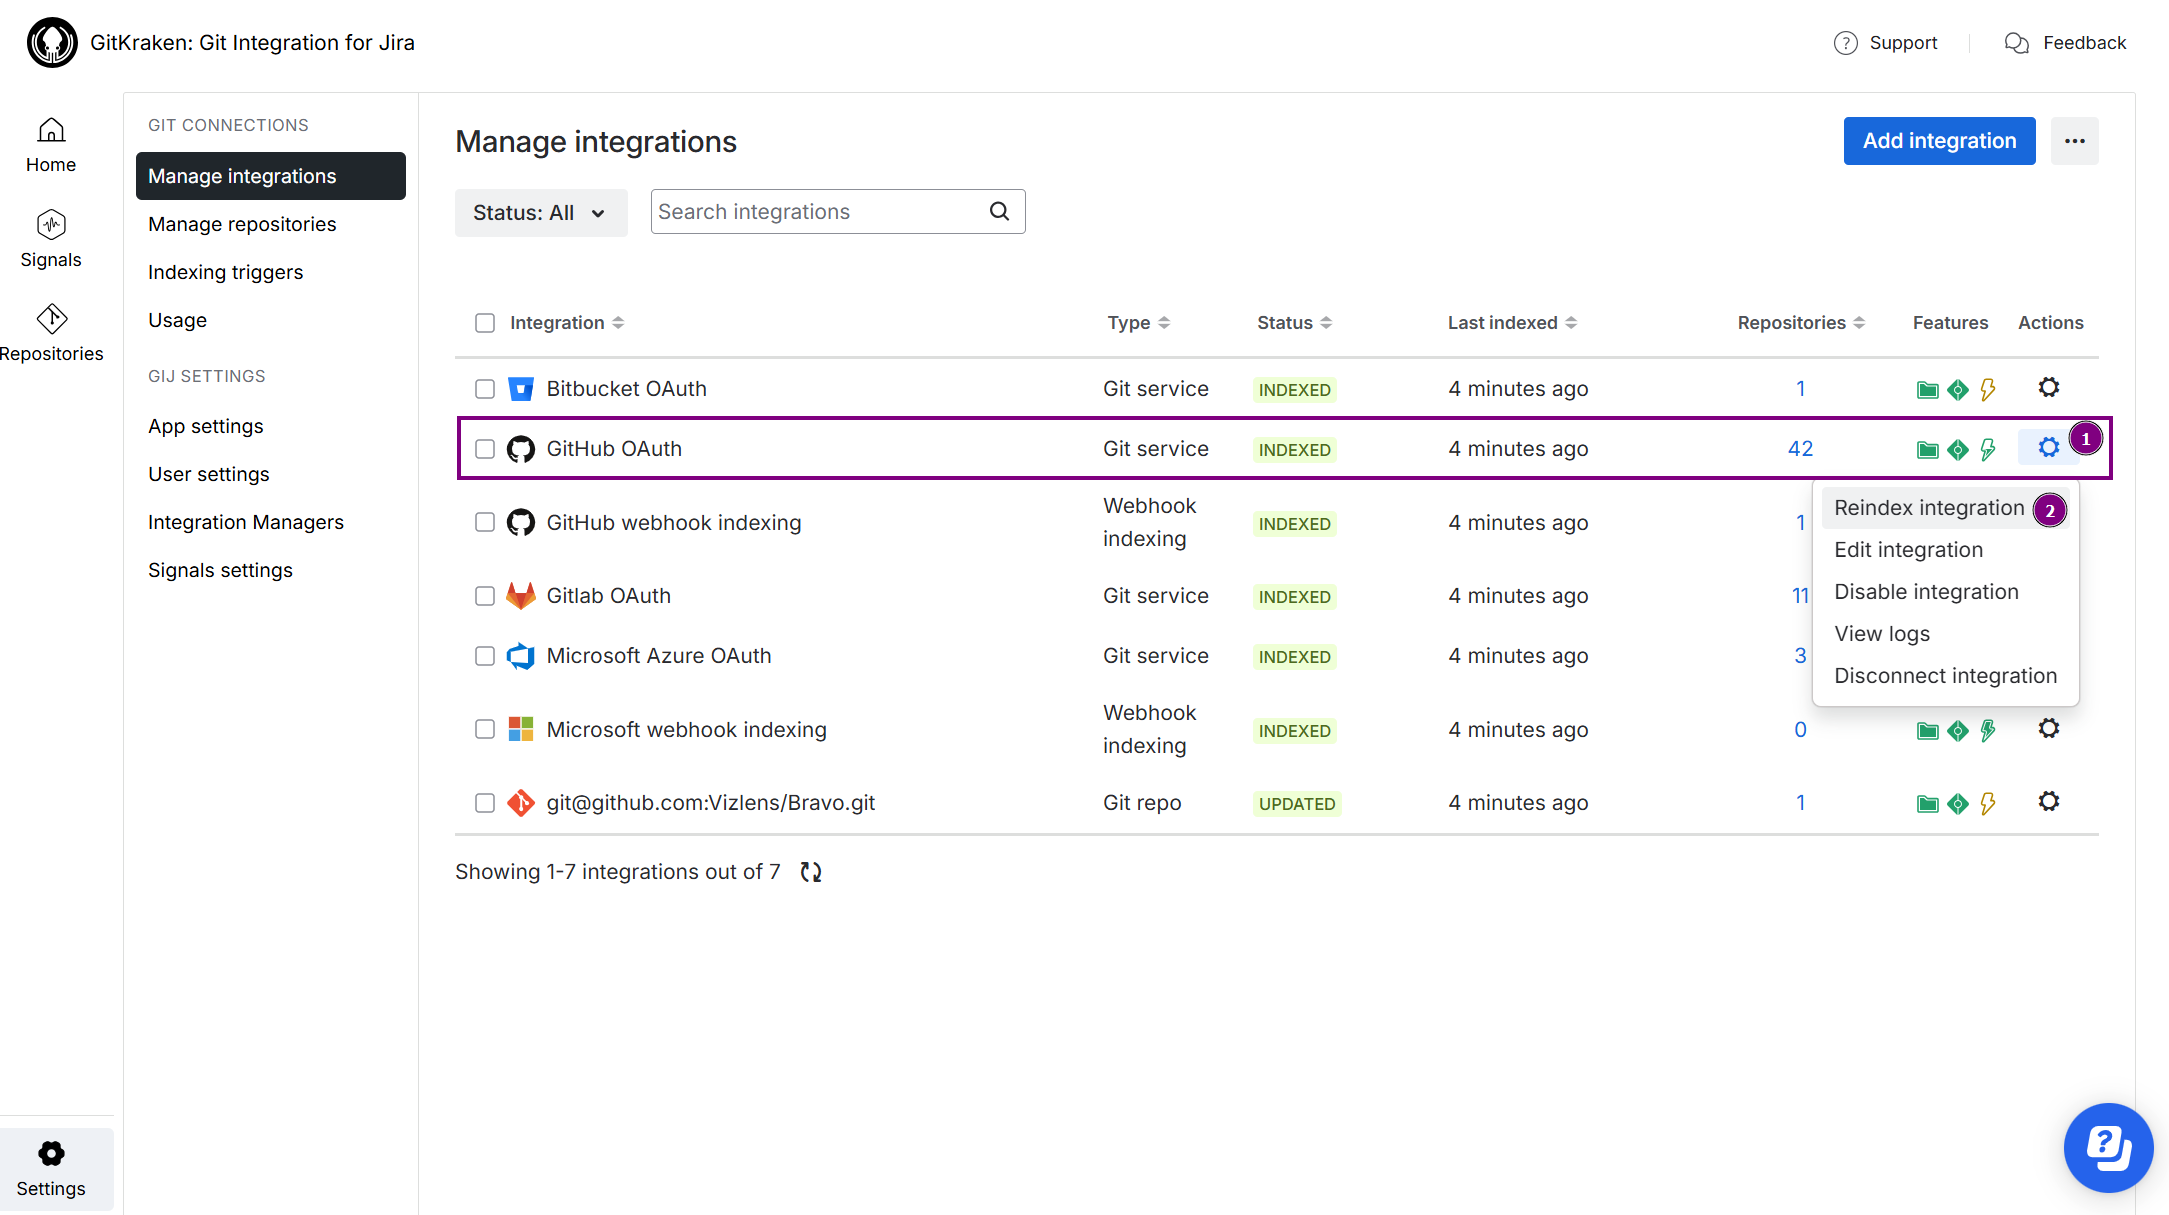Viewport: 2169px width, 1215px height.
Task: Open Settings at the bottom of the sidebar
Action: (52, 1168)
